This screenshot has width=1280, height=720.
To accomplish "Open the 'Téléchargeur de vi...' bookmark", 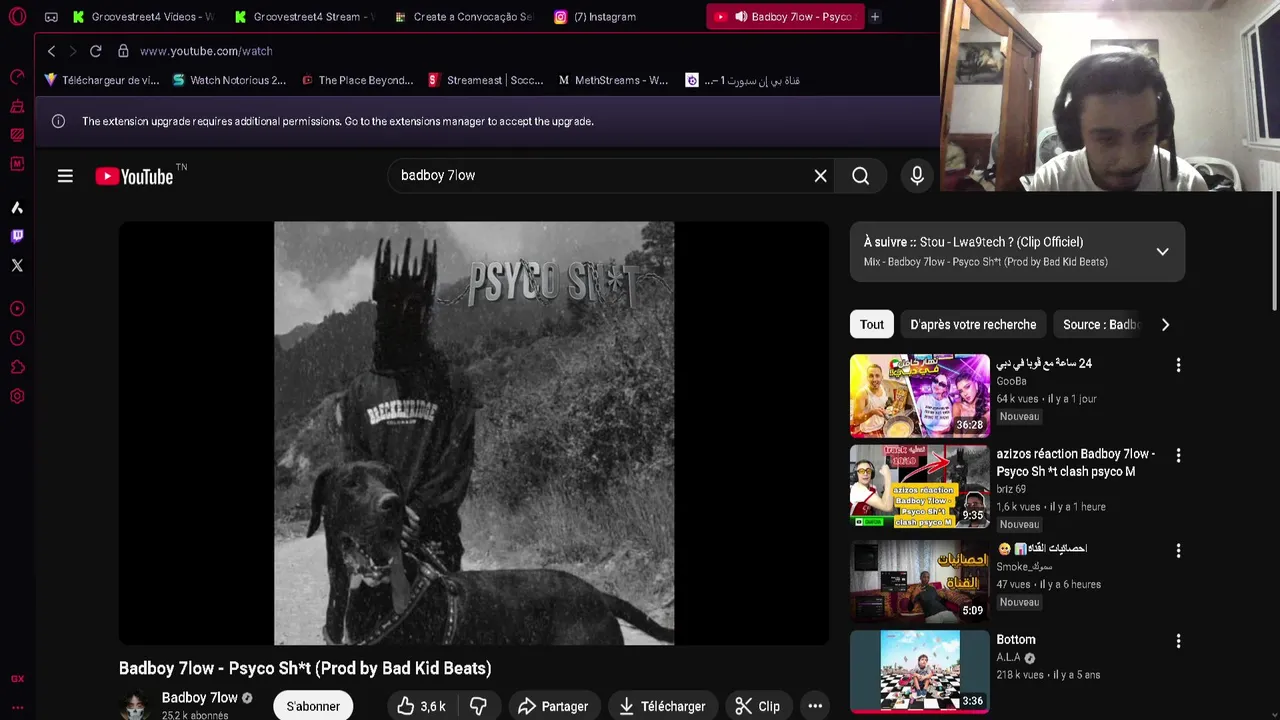I will [x=102, y=80].
